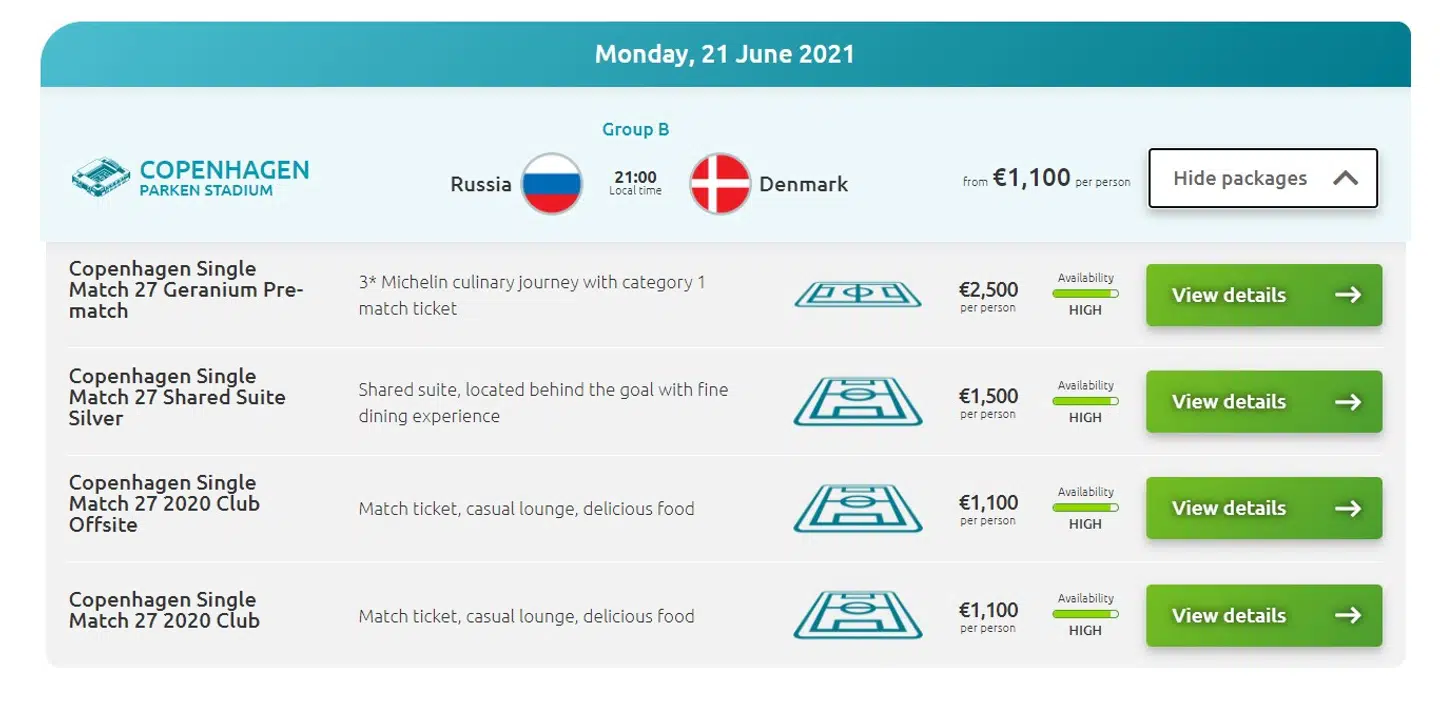View details for the 2020 Club package

tap(1263, 615)
